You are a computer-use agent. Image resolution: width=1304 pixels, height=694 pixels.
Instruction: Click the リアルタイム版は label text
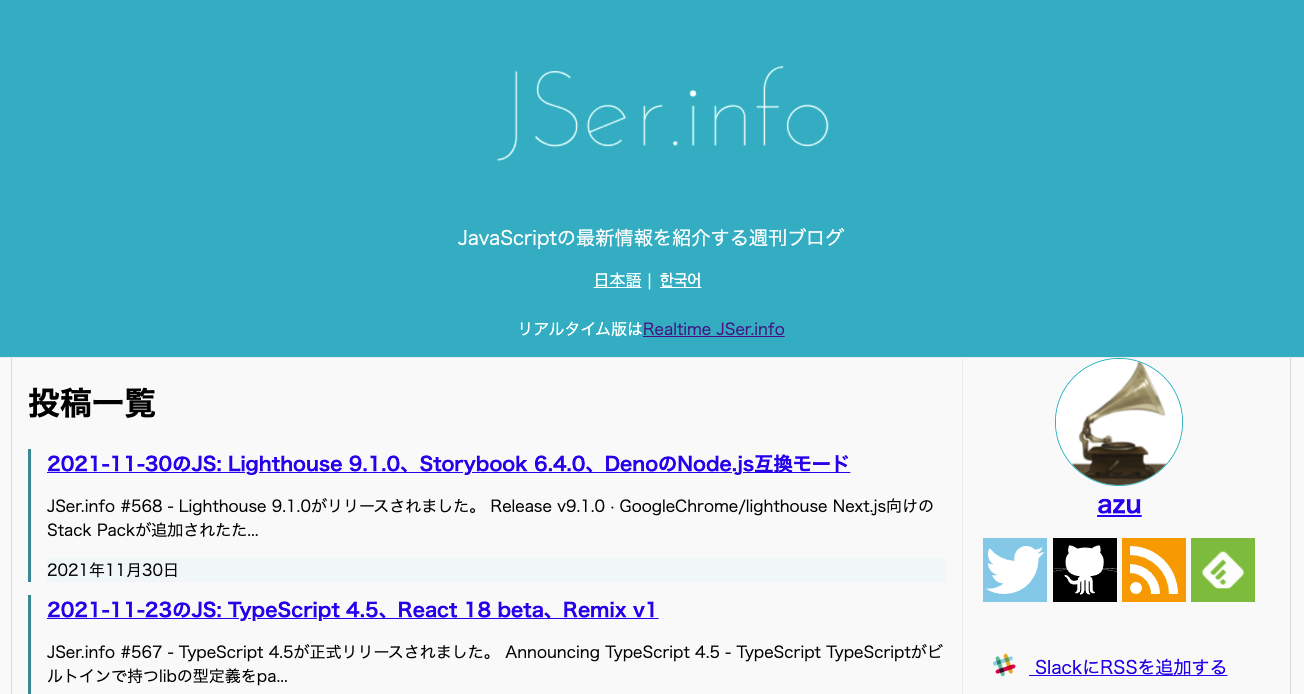[x=580, y=329]
